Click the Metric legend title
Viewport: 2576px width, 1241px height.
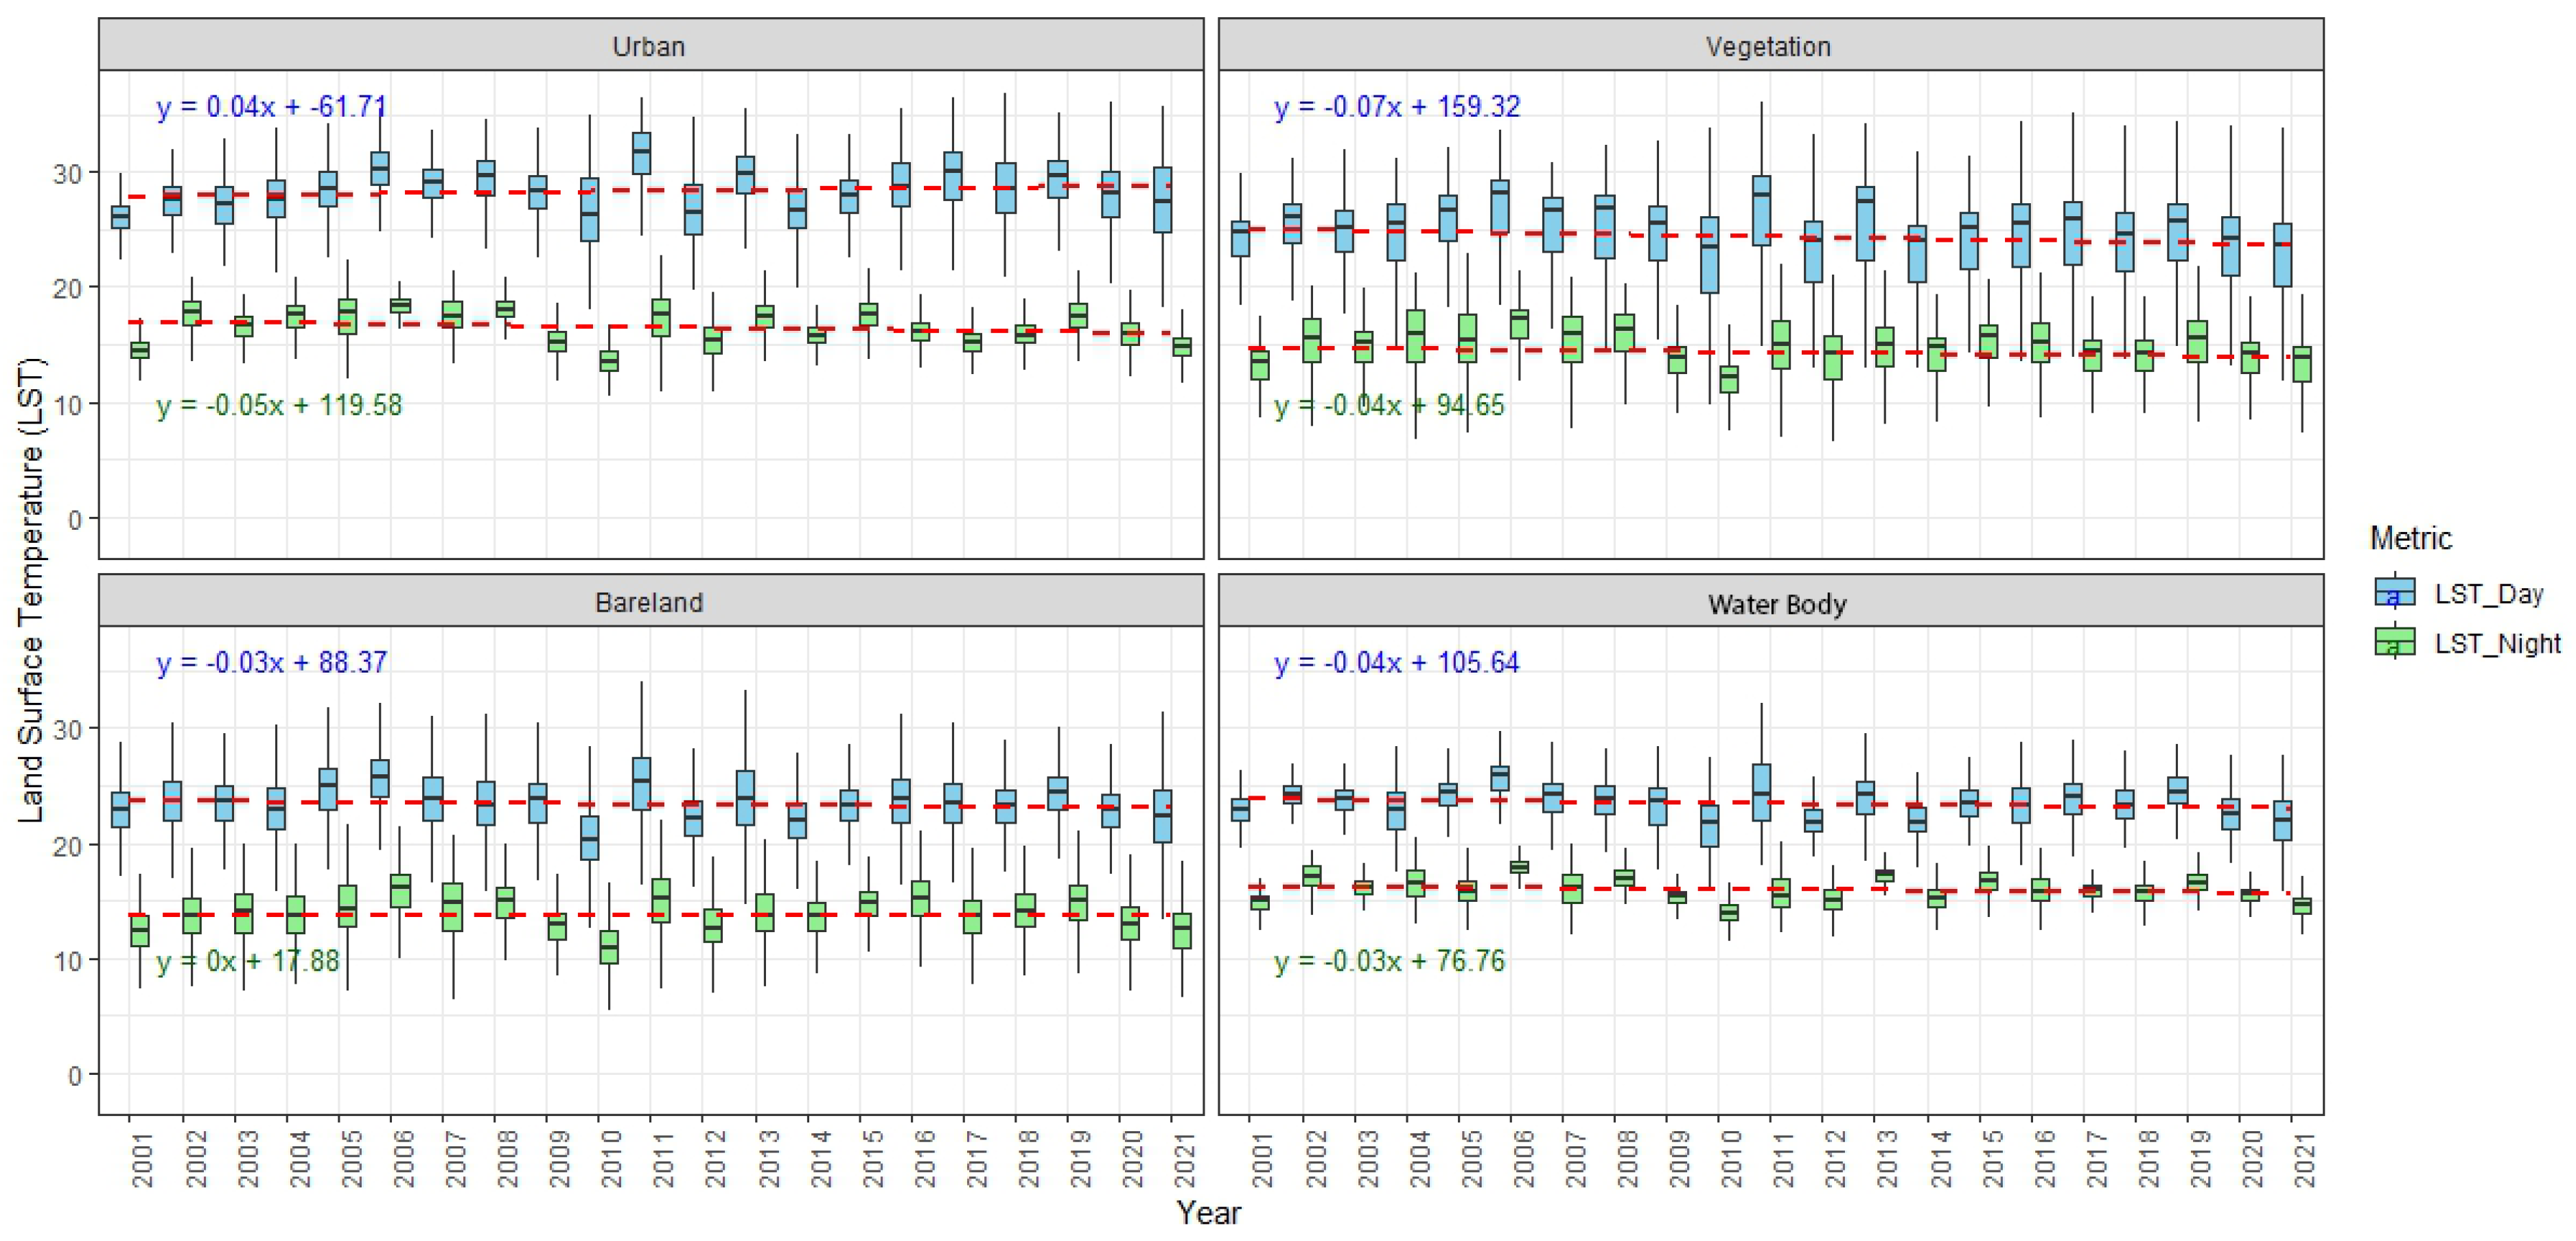pyautogui.click(x=2410, y=538)
